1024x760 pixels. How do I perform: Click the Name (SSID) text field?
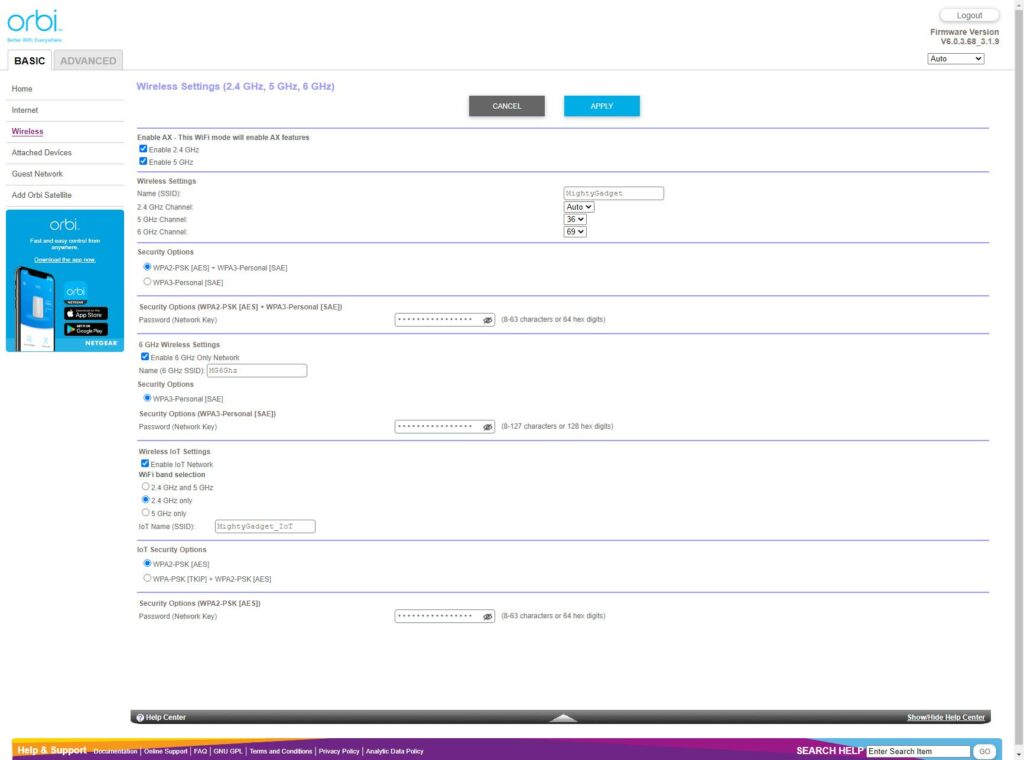coord(613,193)
